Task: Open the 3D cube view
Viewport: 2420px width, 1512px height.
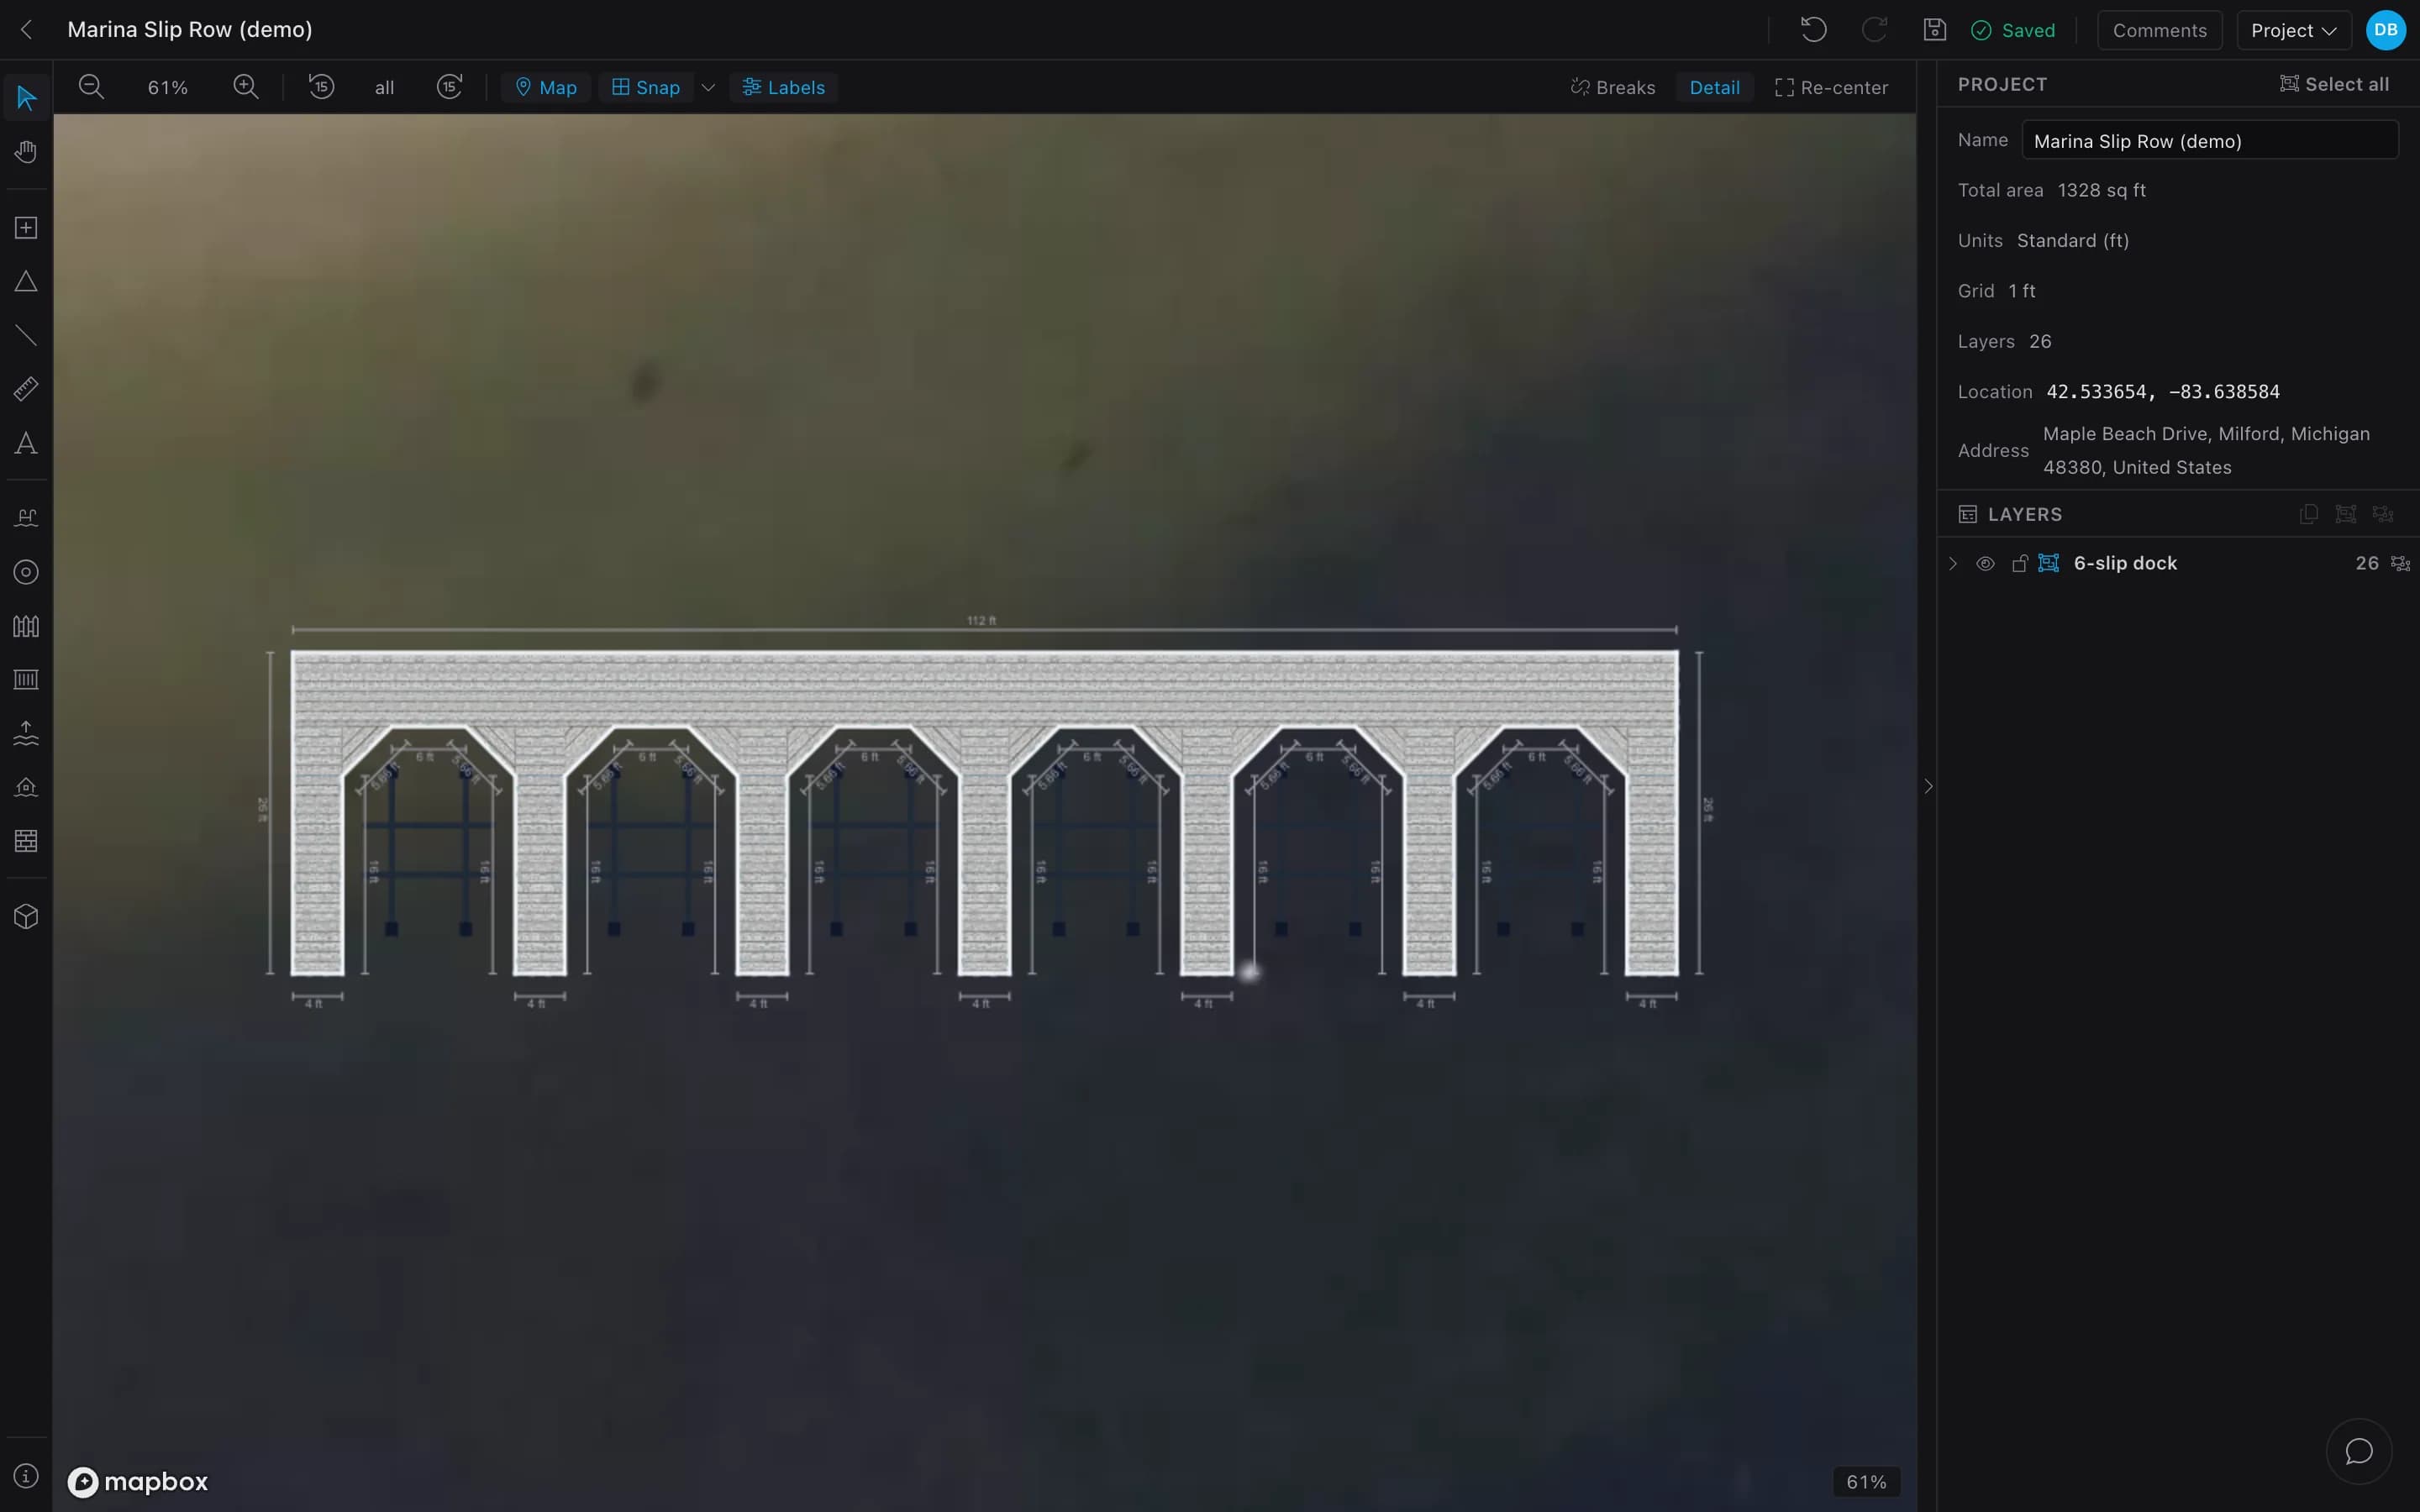Action: click(26, 916)
